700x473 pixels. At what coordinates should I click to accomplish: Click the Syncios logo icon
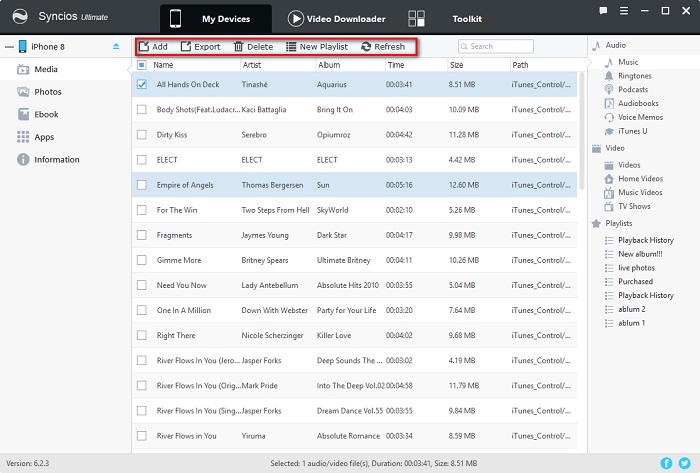(x=20, y=17)
